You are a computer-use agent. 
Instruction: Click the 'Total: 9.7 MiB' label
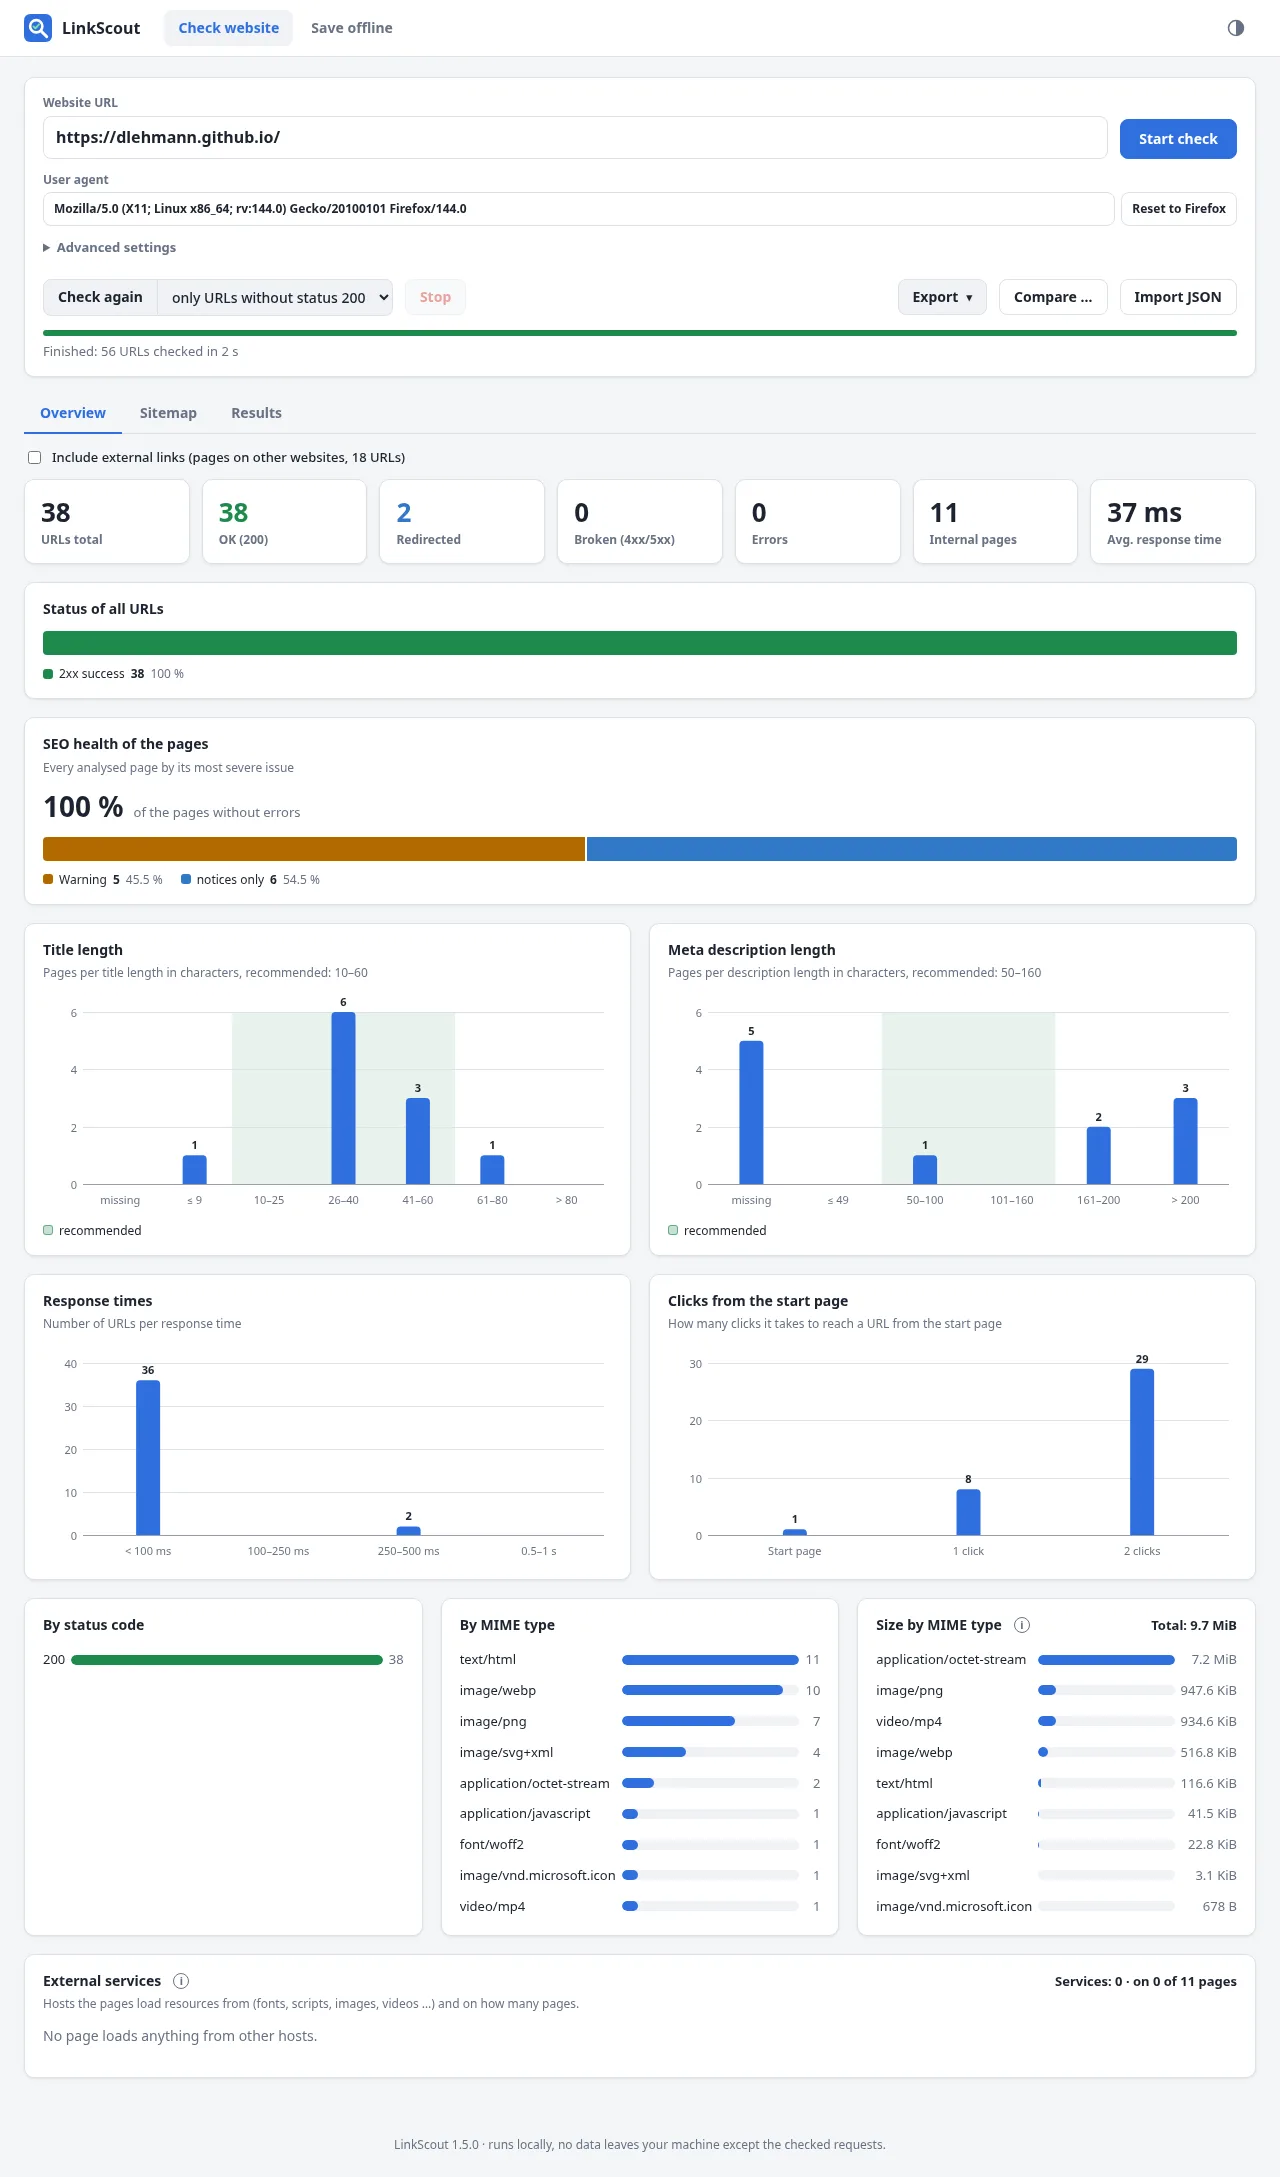[x=1194, y=1625]
